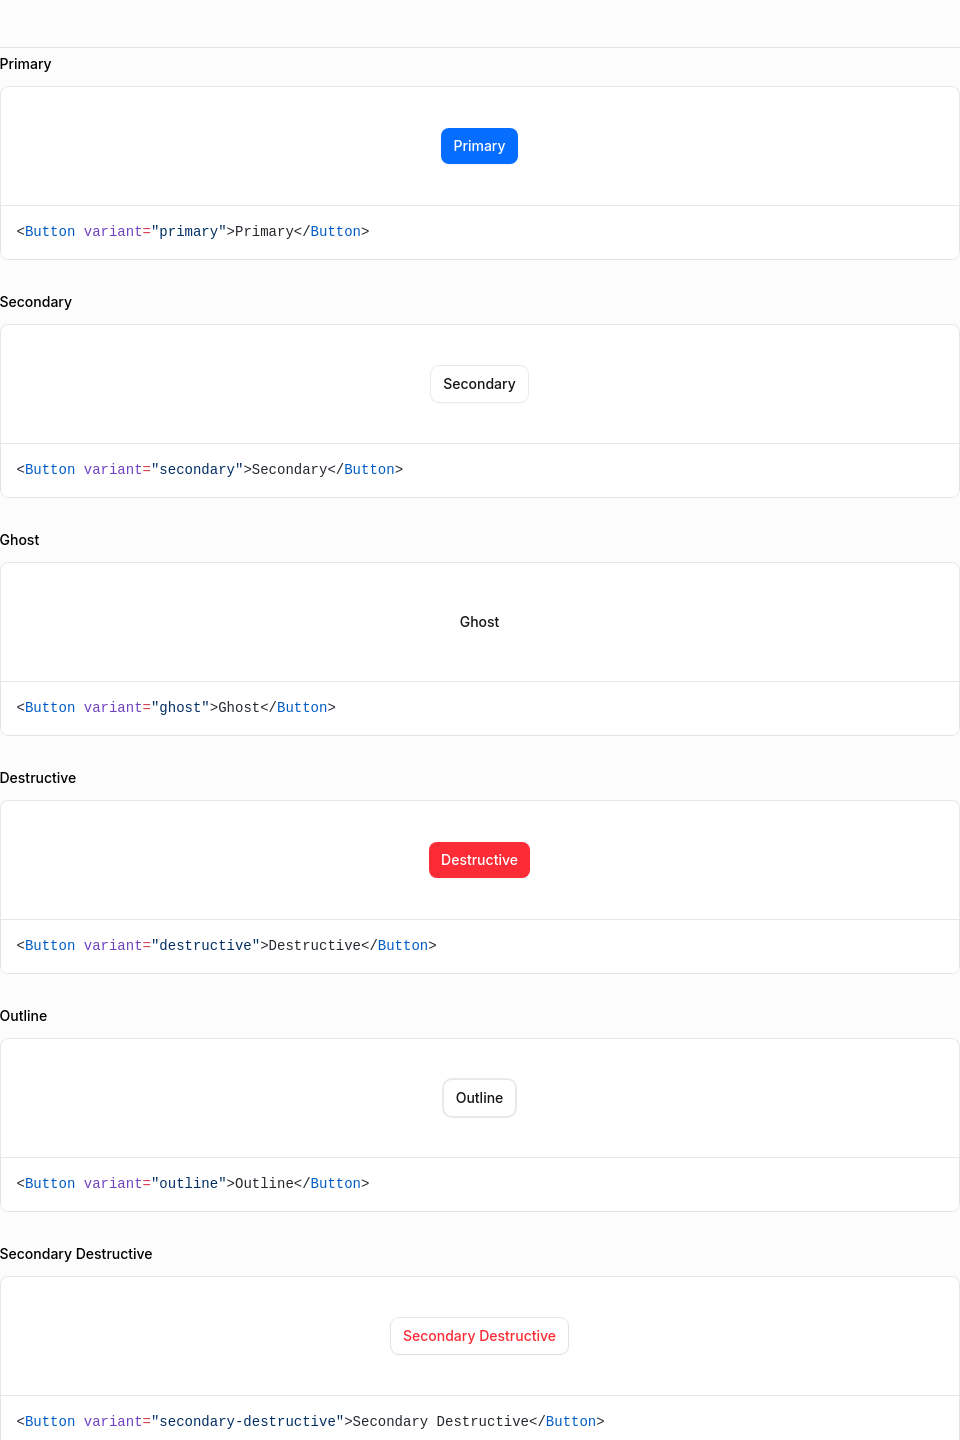Select the Secondary section heading

coord(36,302)
